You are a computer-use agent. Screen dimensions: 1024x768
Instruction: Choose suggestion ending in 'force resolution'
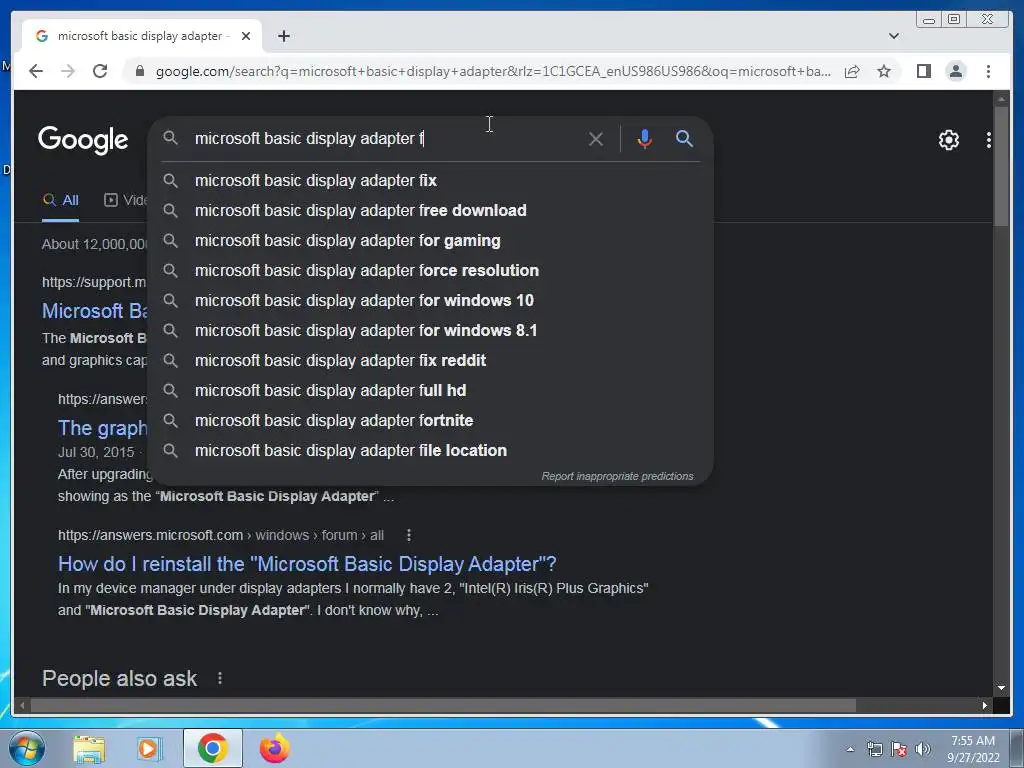click(431, 270)
